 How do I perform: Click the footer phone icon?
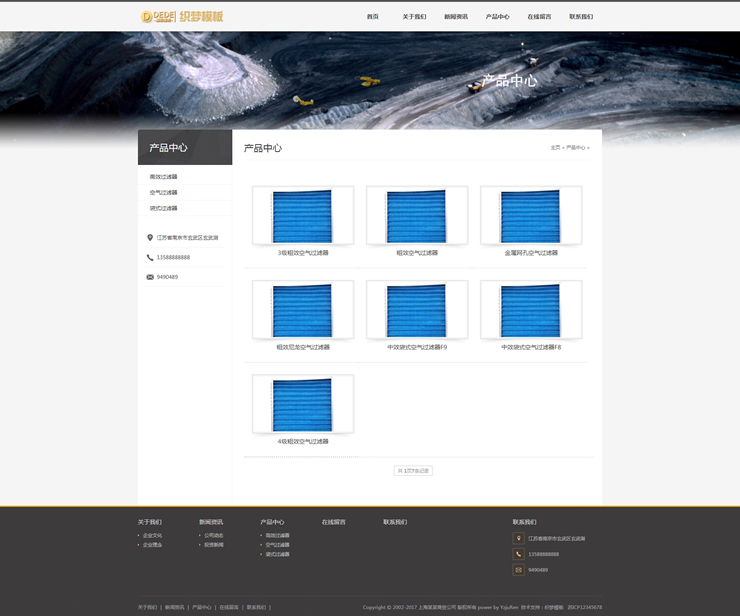point(518,554)
